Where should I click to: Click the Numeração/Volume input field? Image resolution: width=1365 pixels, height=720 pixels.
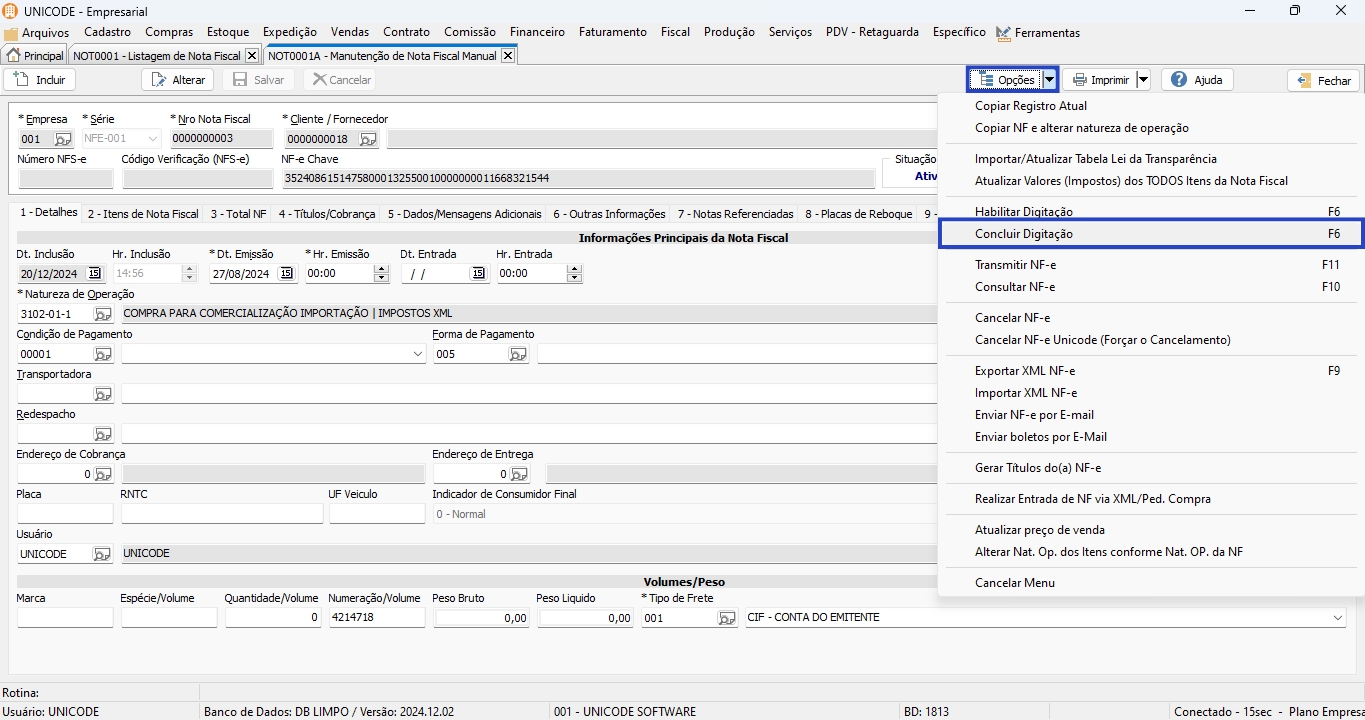point(376,618)
